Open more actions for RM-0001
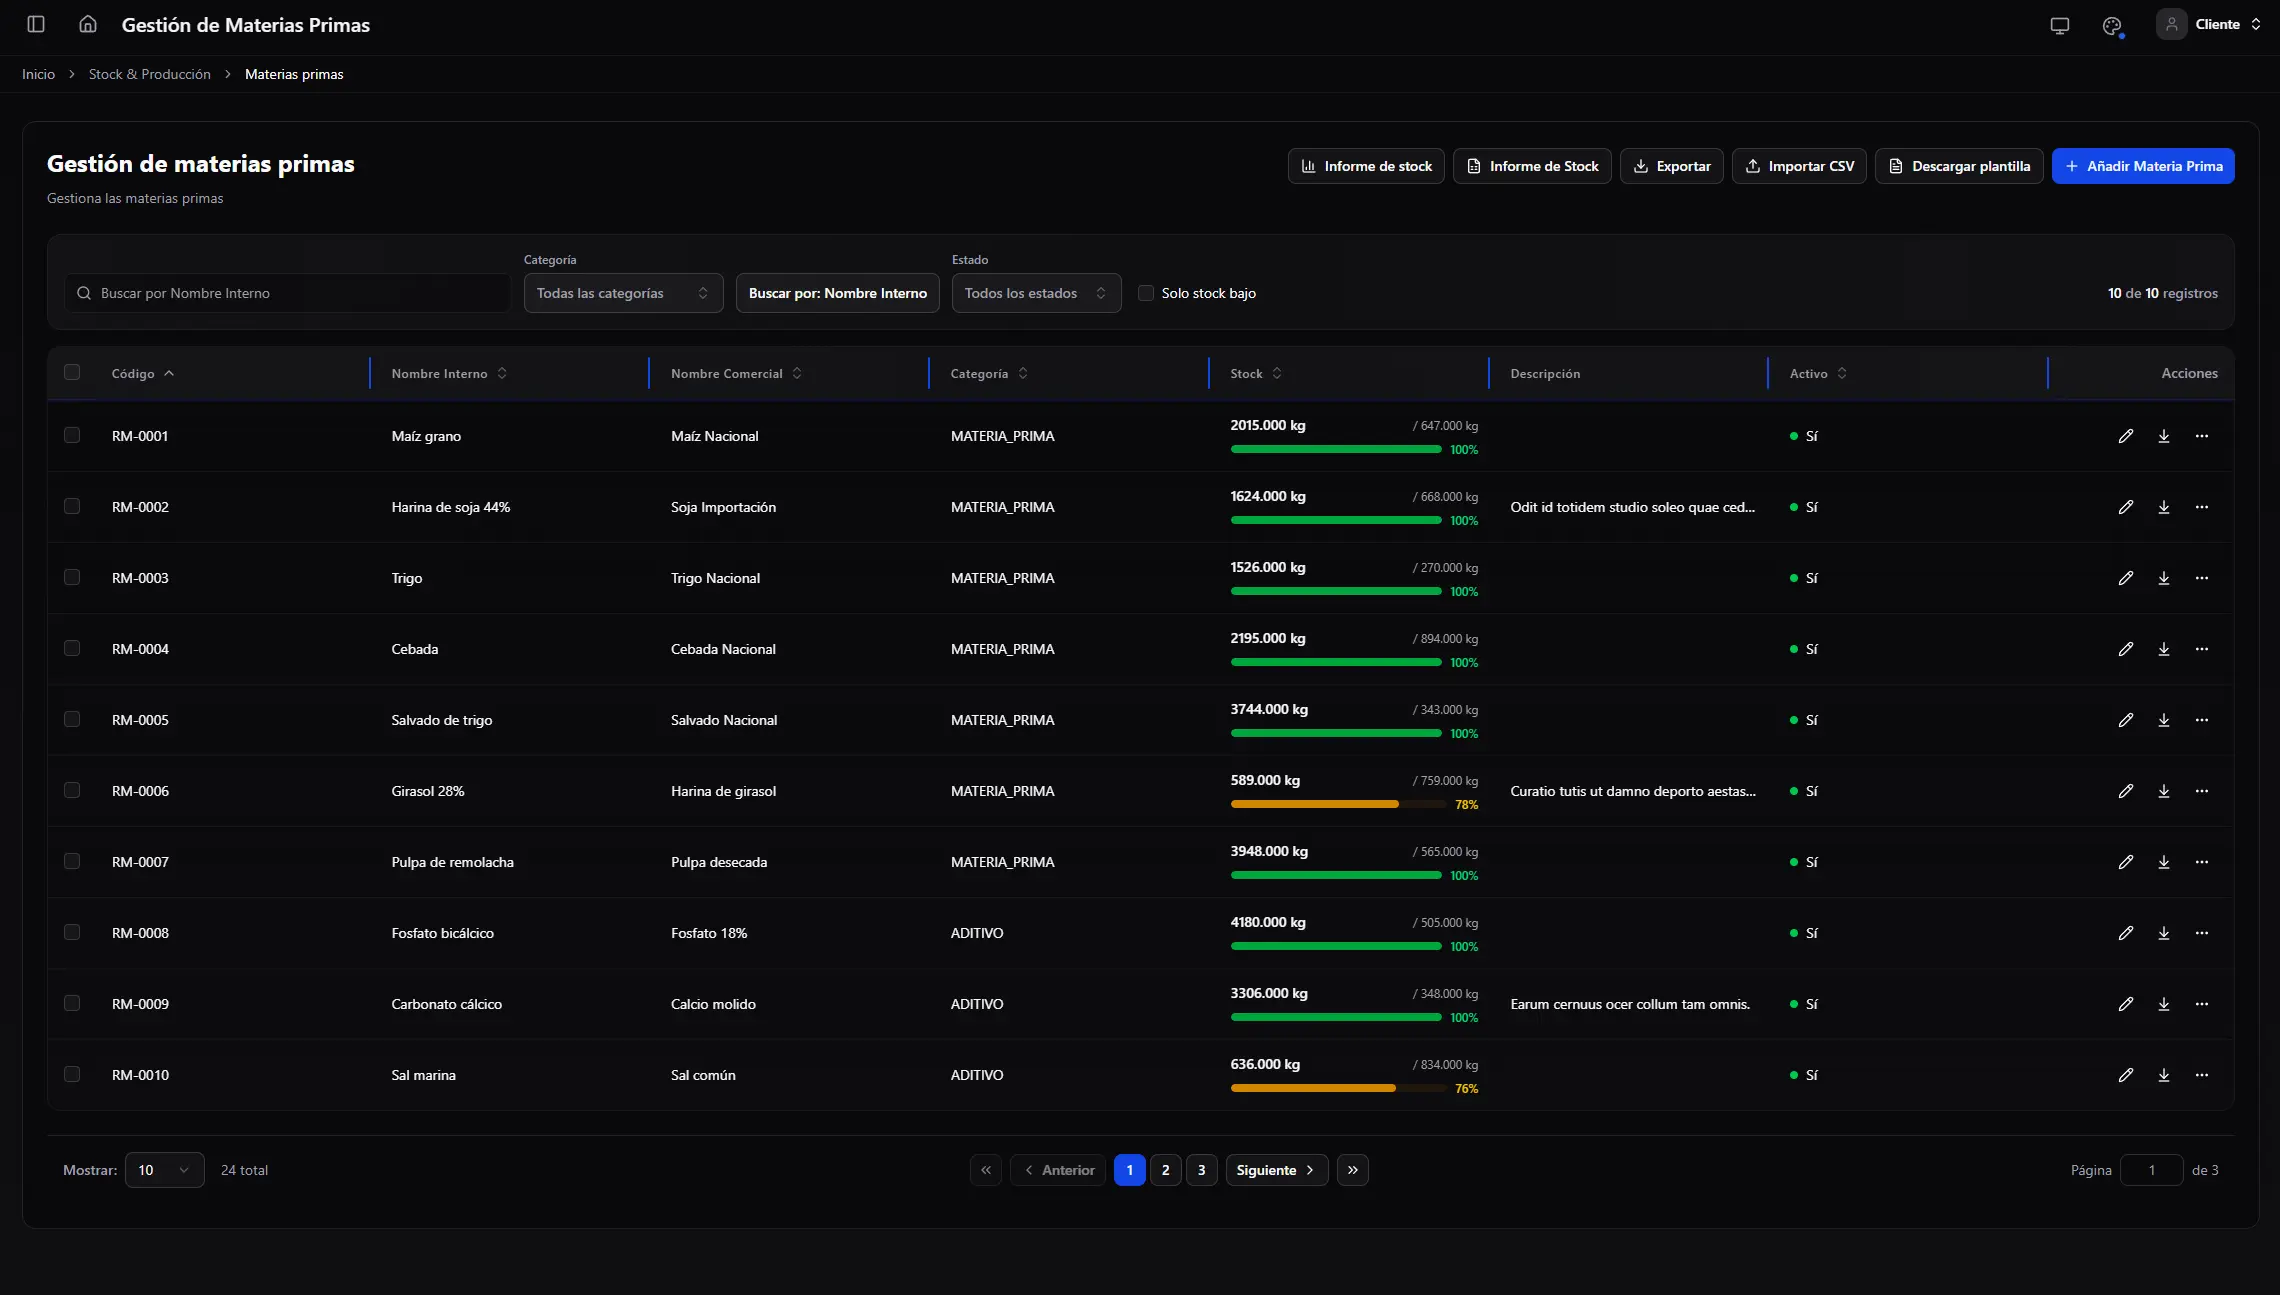Viewport: 2280px width, 1295px height. tap(2202, 436)
